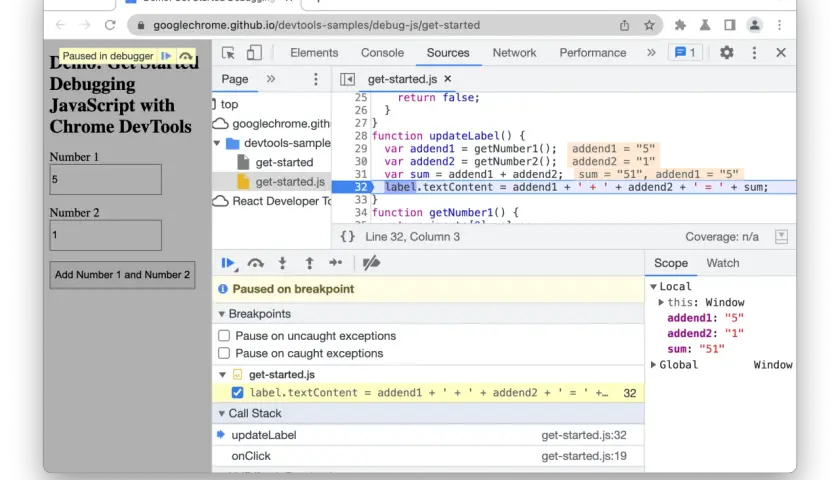This screenshot has height=480, width=840.
Task: Show more navigator tabs next to Page
Action: [x=271, y=79]
